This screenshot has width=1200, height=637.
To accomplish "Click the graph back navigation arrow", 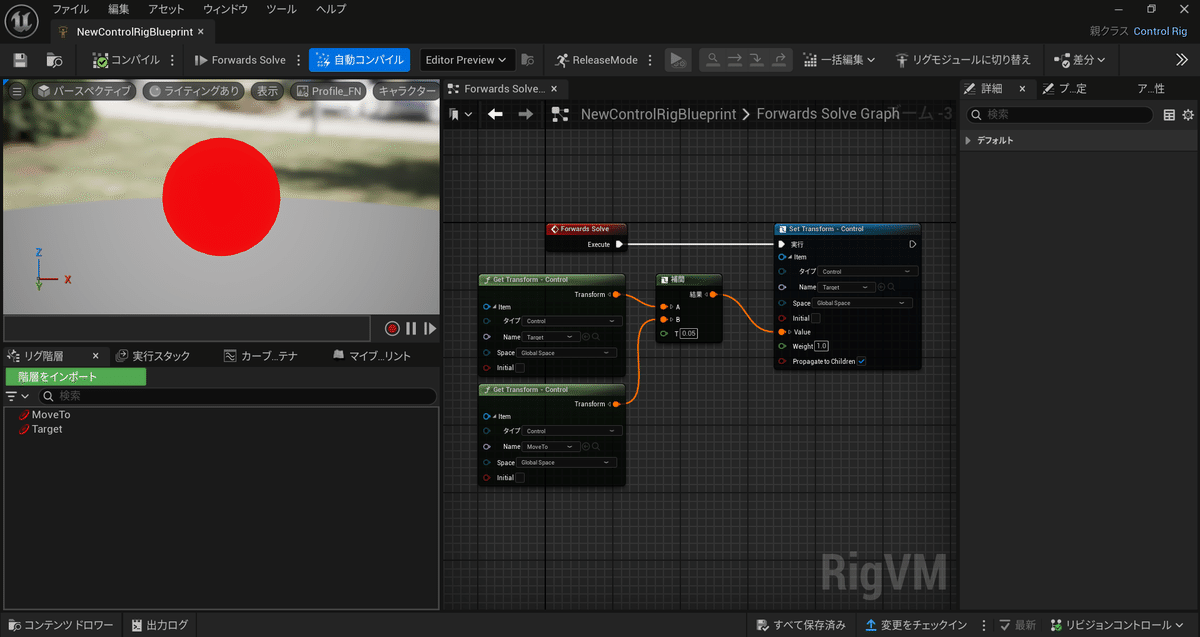I will coord(495,114).
